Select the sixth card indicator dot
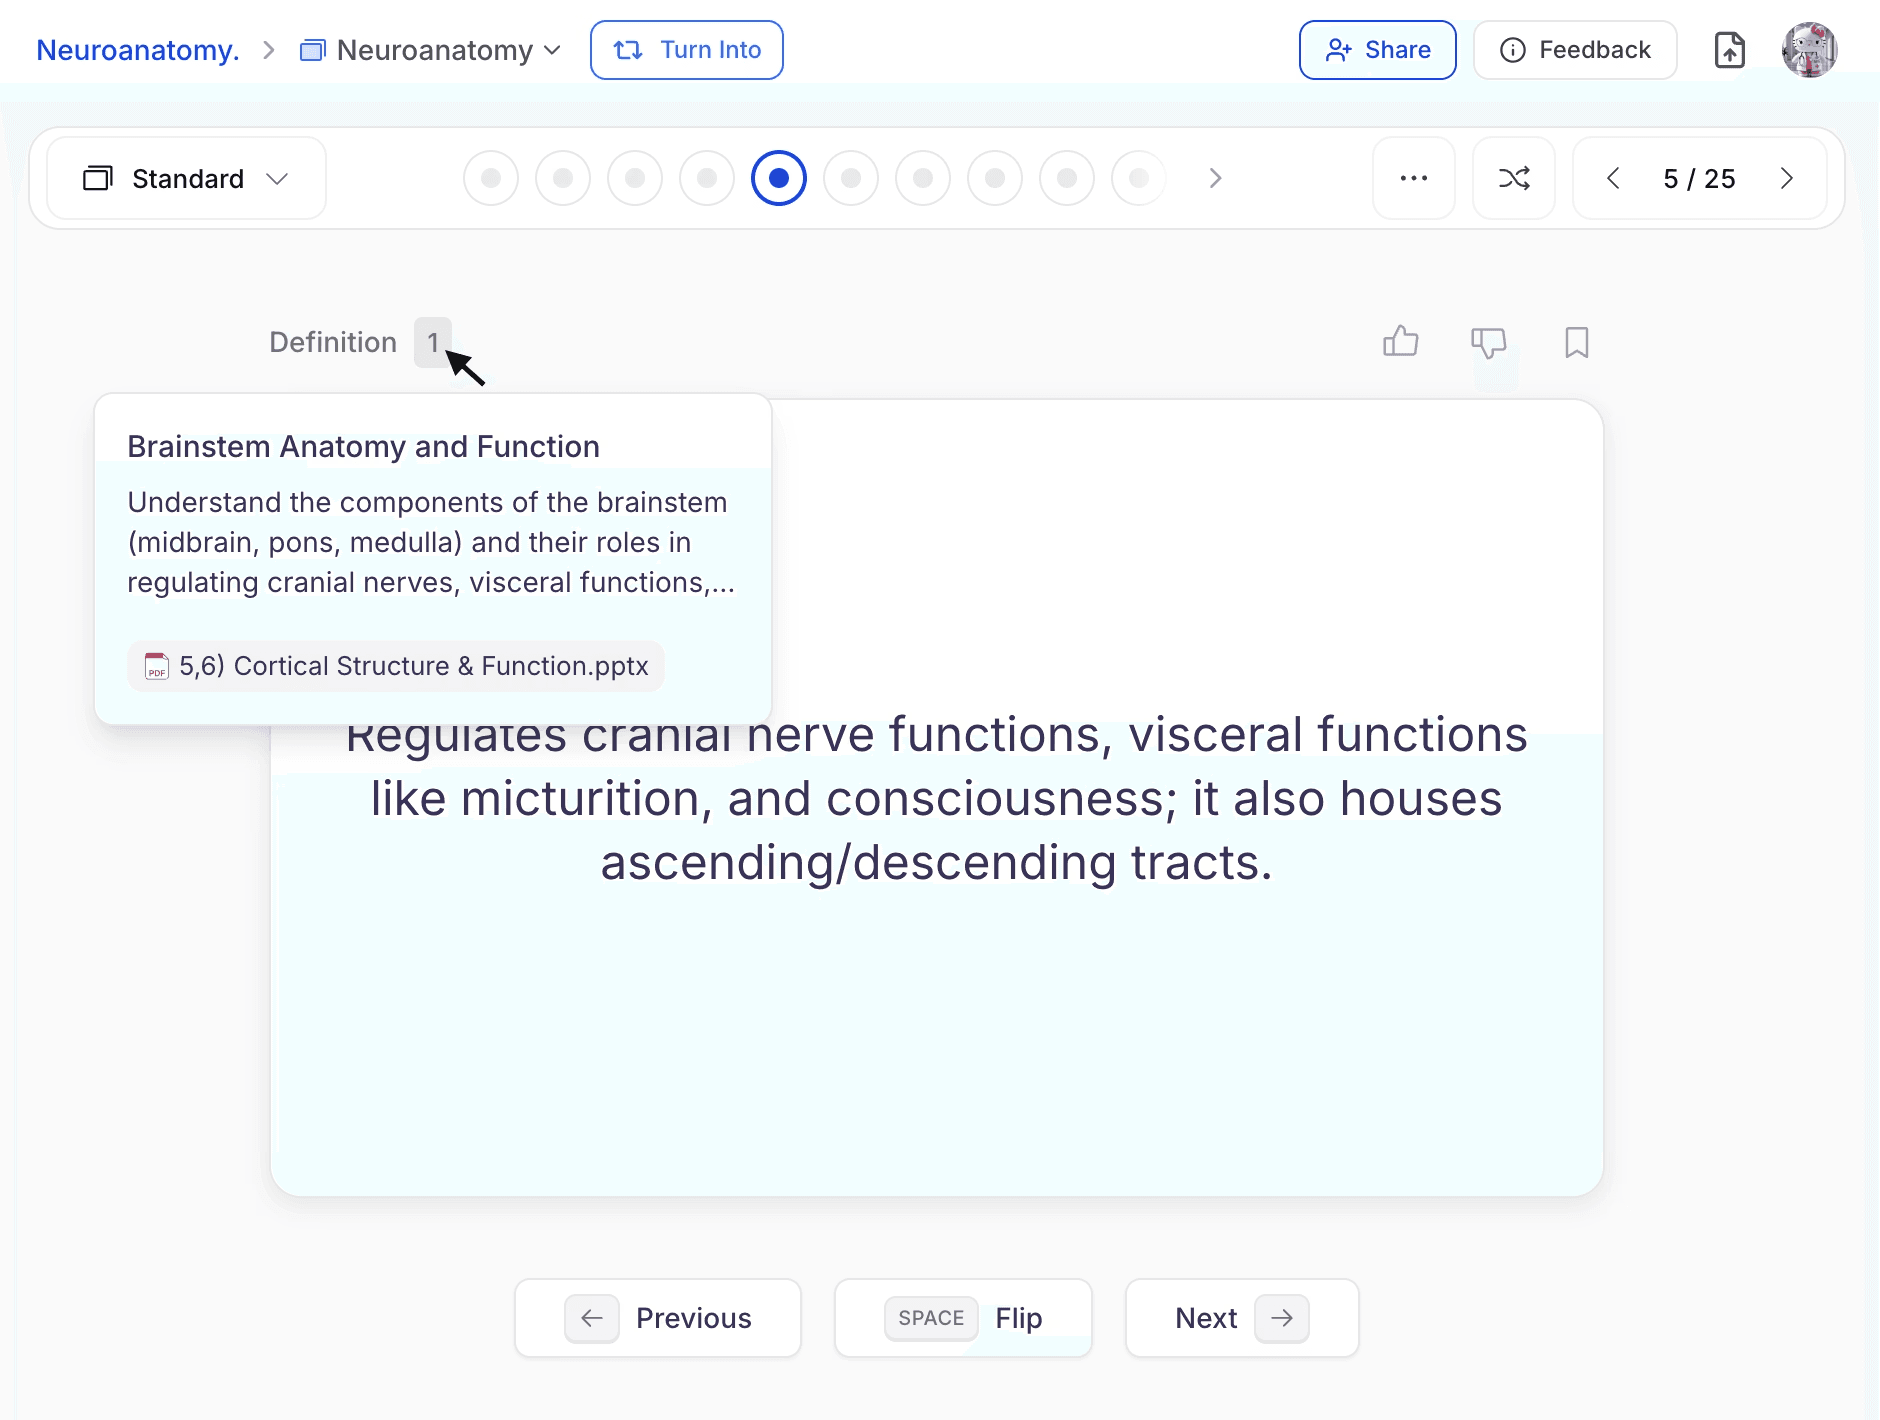1880x1420 pixels. coord(851,178)
